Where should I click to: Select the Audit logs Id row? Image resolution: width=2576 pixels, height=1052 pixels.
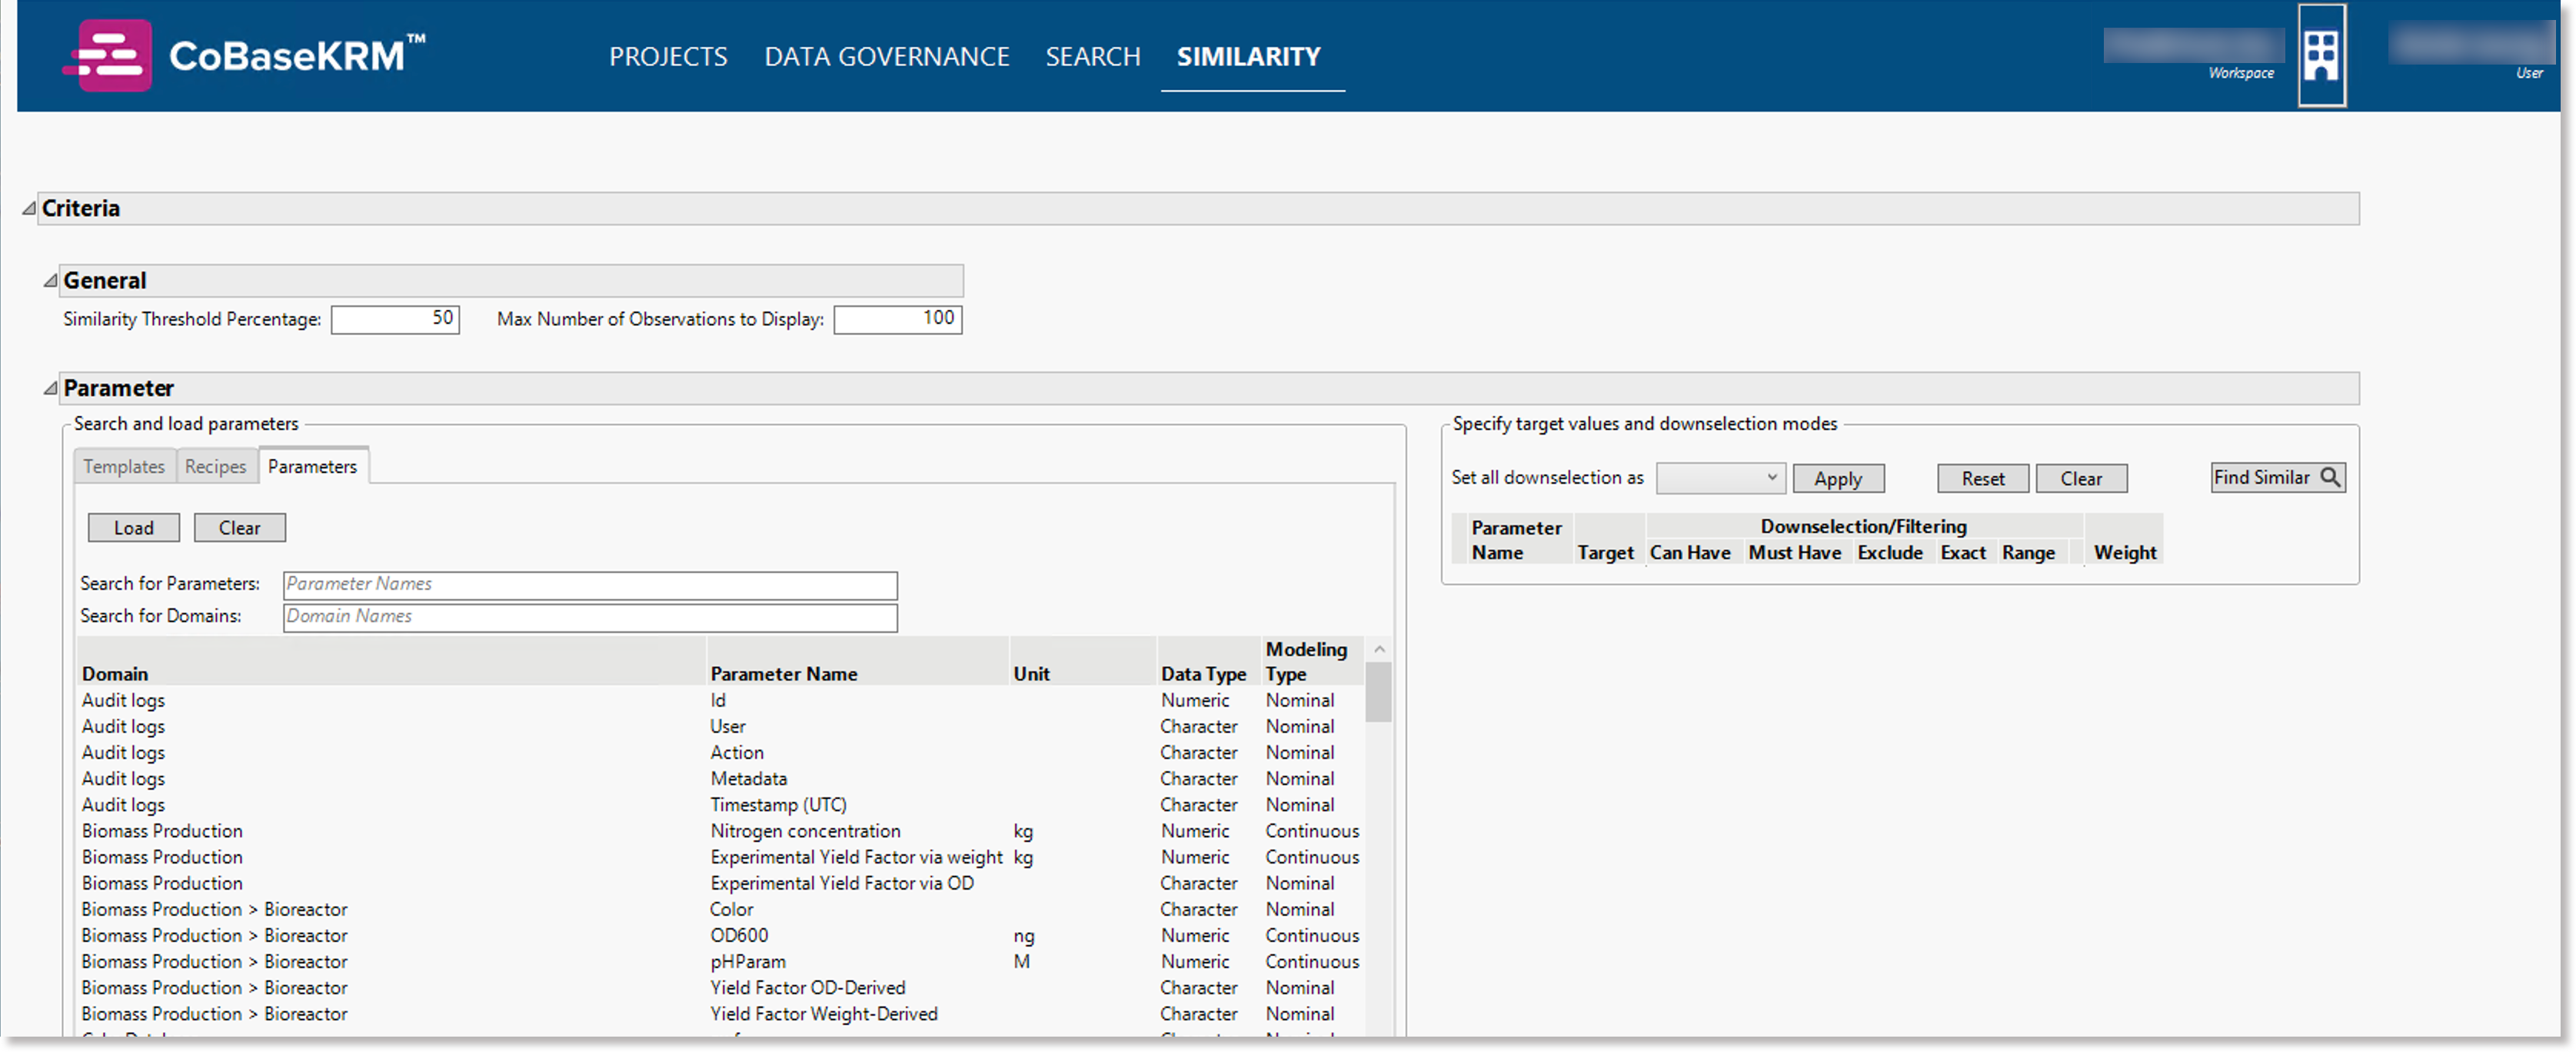(x=721, y=701)
